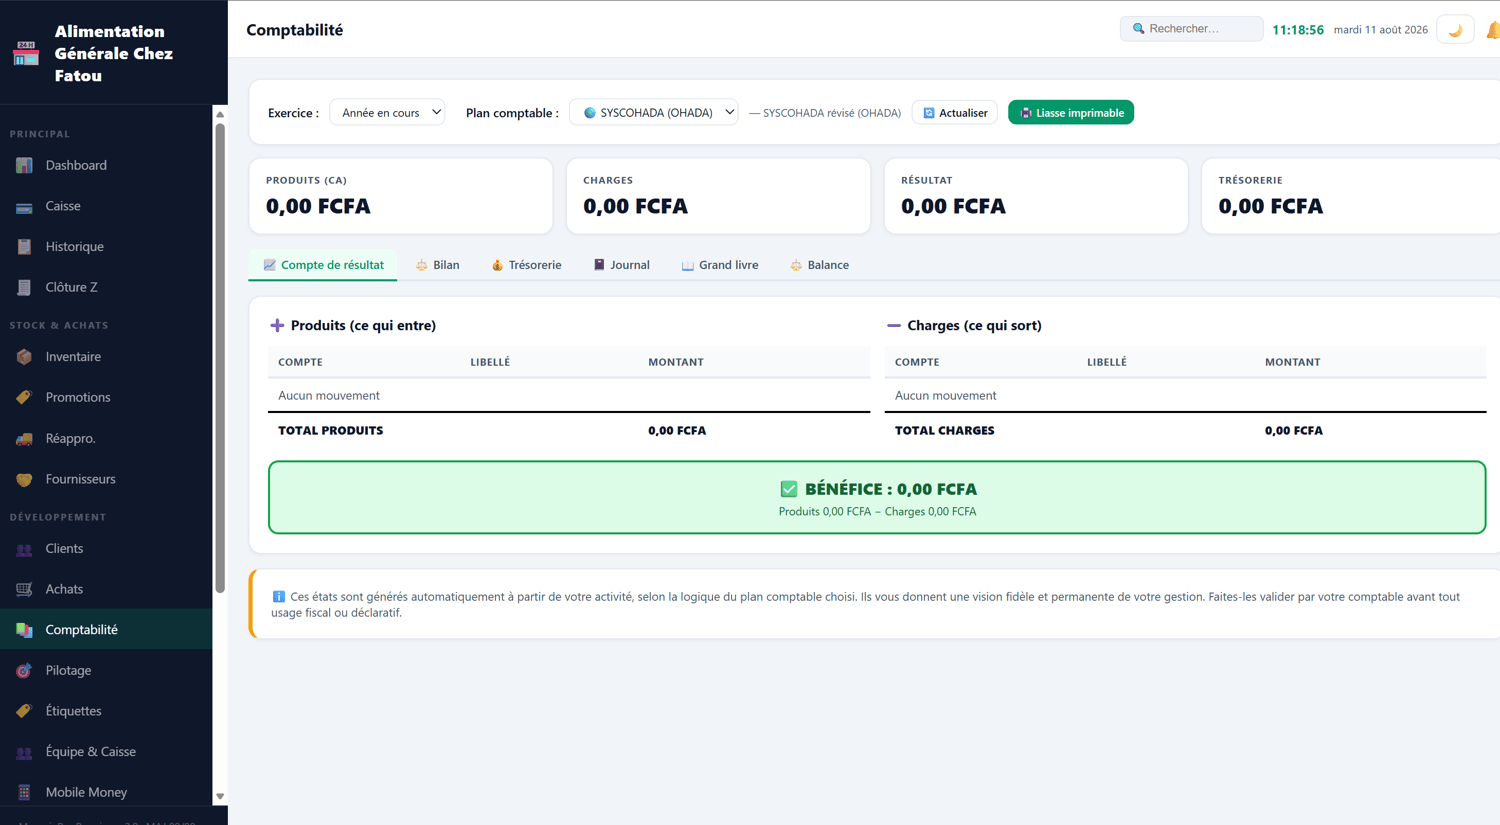
Task: Click the PRODUITS (CA) summary card
Action: 400,196
